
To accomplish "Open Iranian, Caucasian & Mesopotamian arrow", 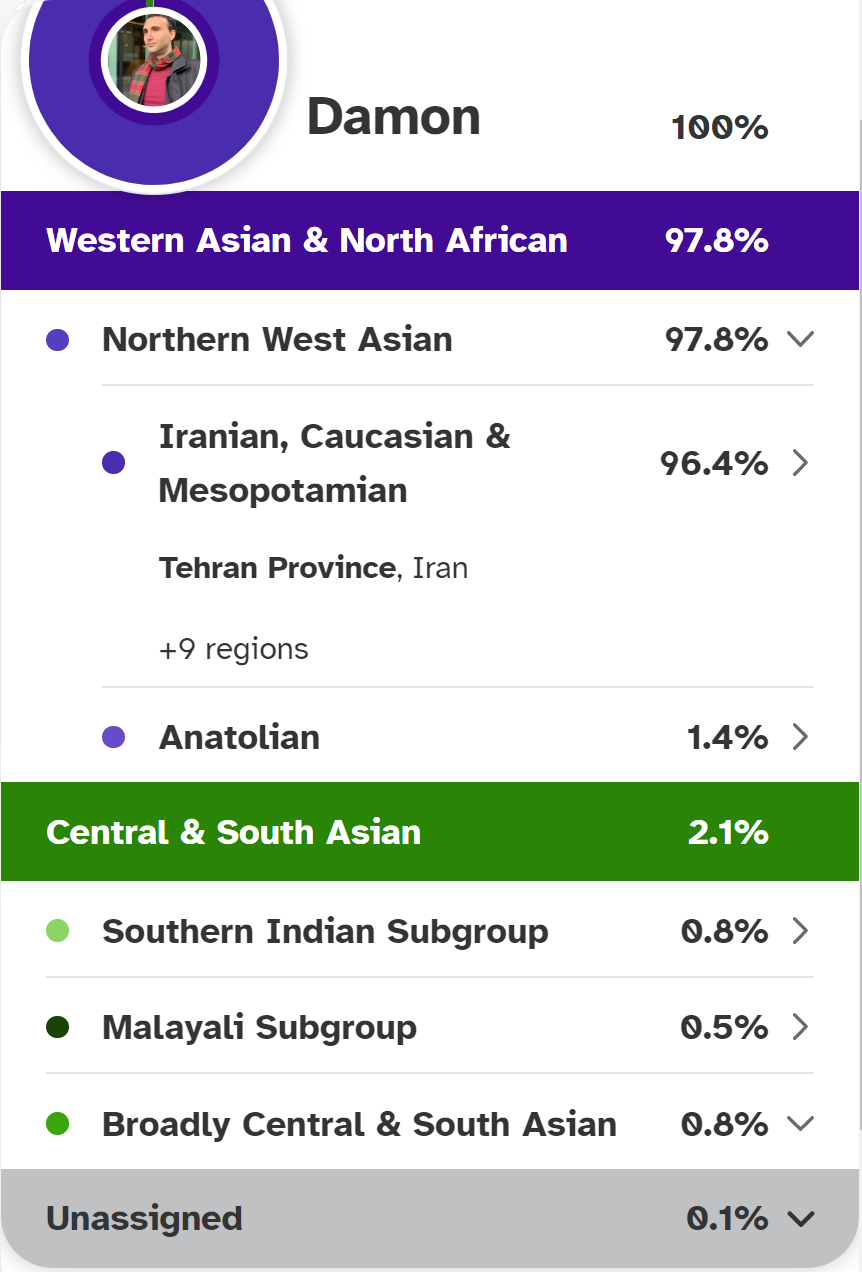I will 800,463.
